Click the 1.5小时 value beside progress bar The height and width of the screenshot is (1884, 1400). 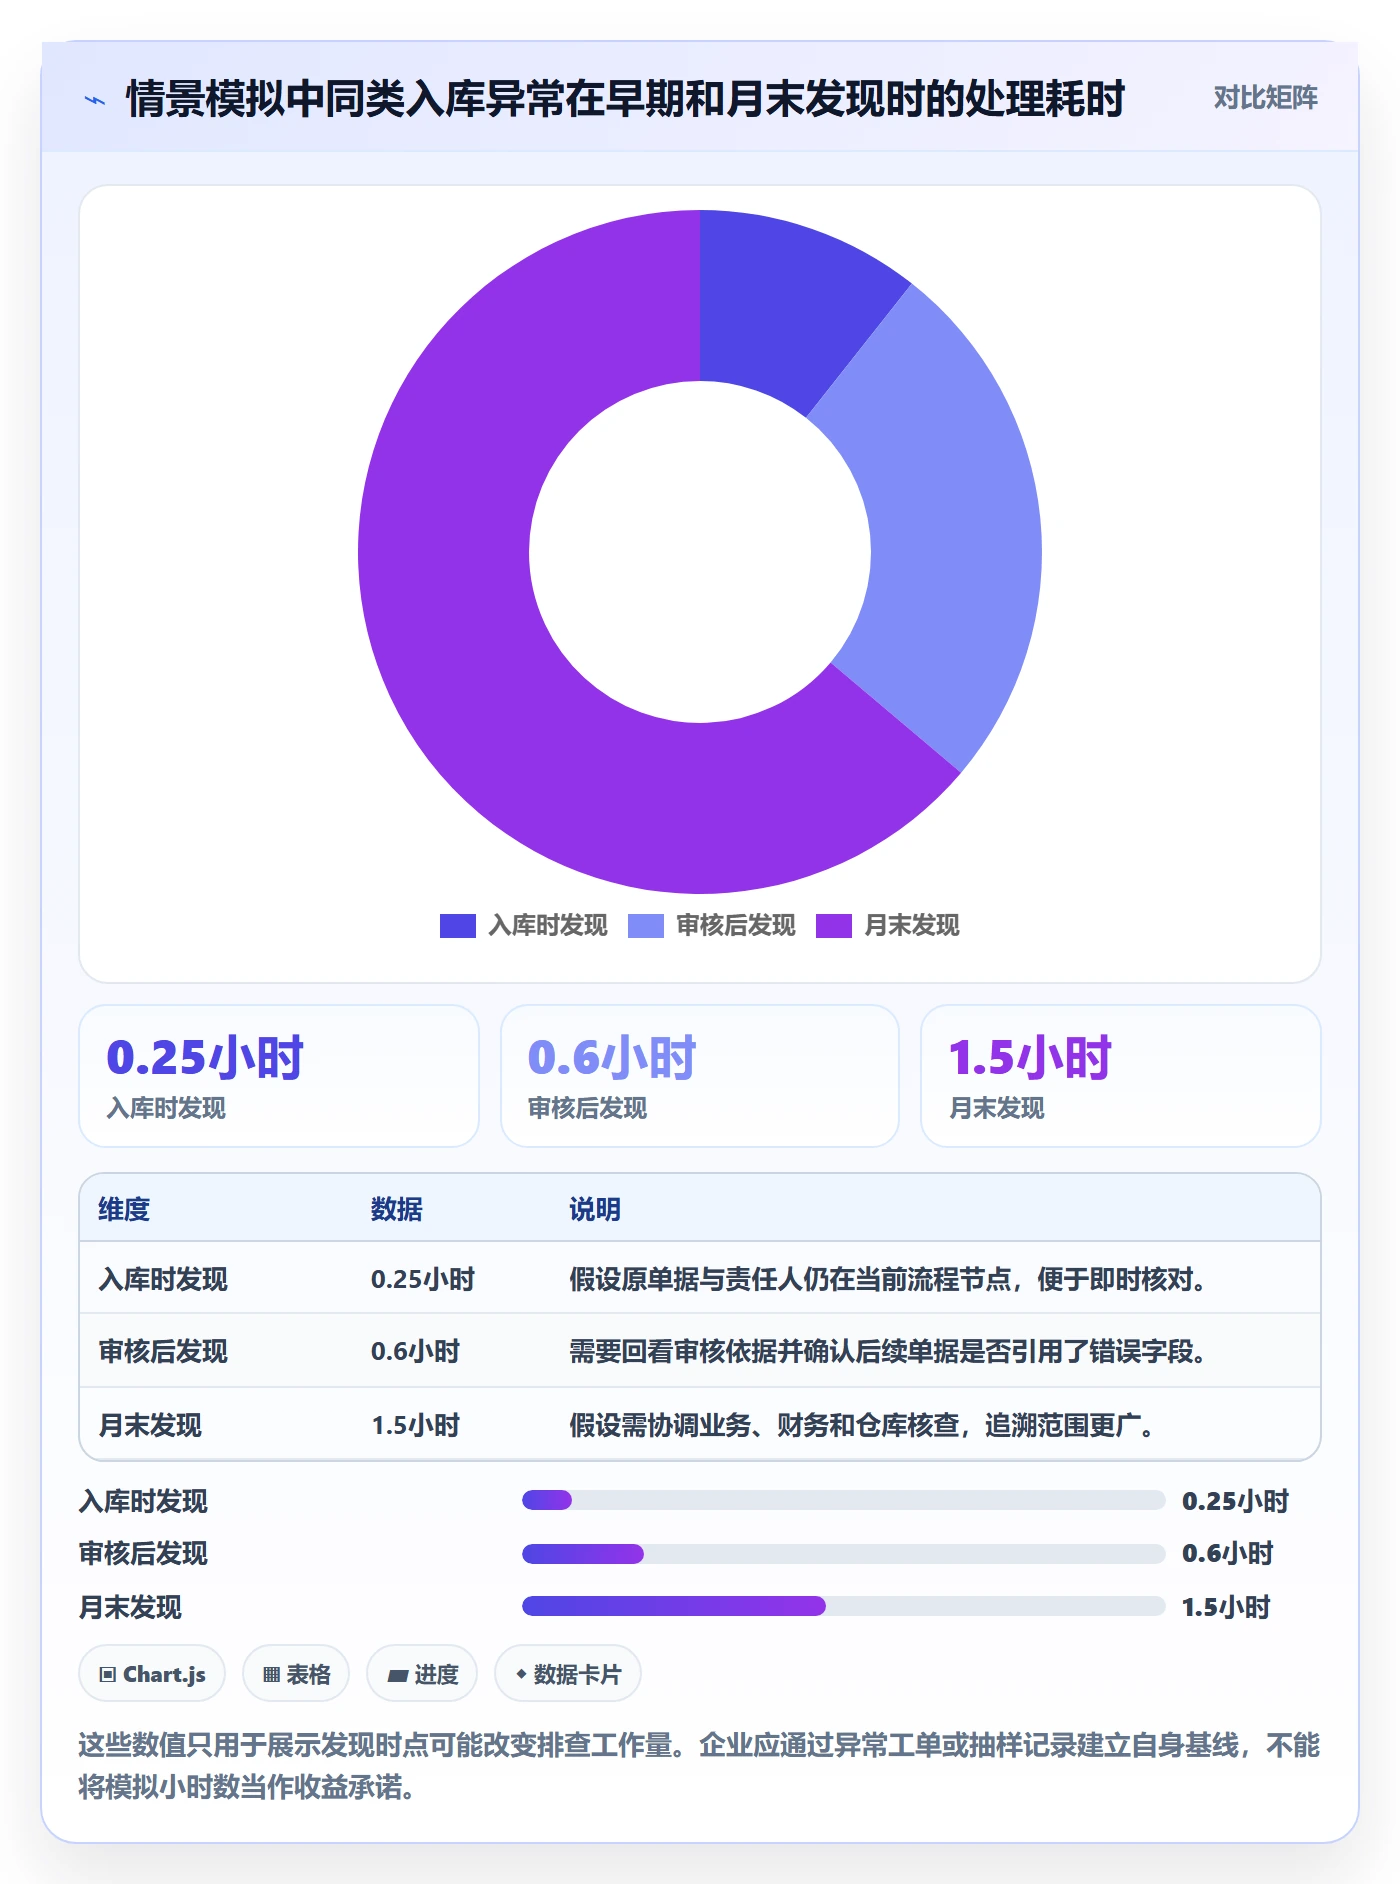[x=1226, y=1607]
